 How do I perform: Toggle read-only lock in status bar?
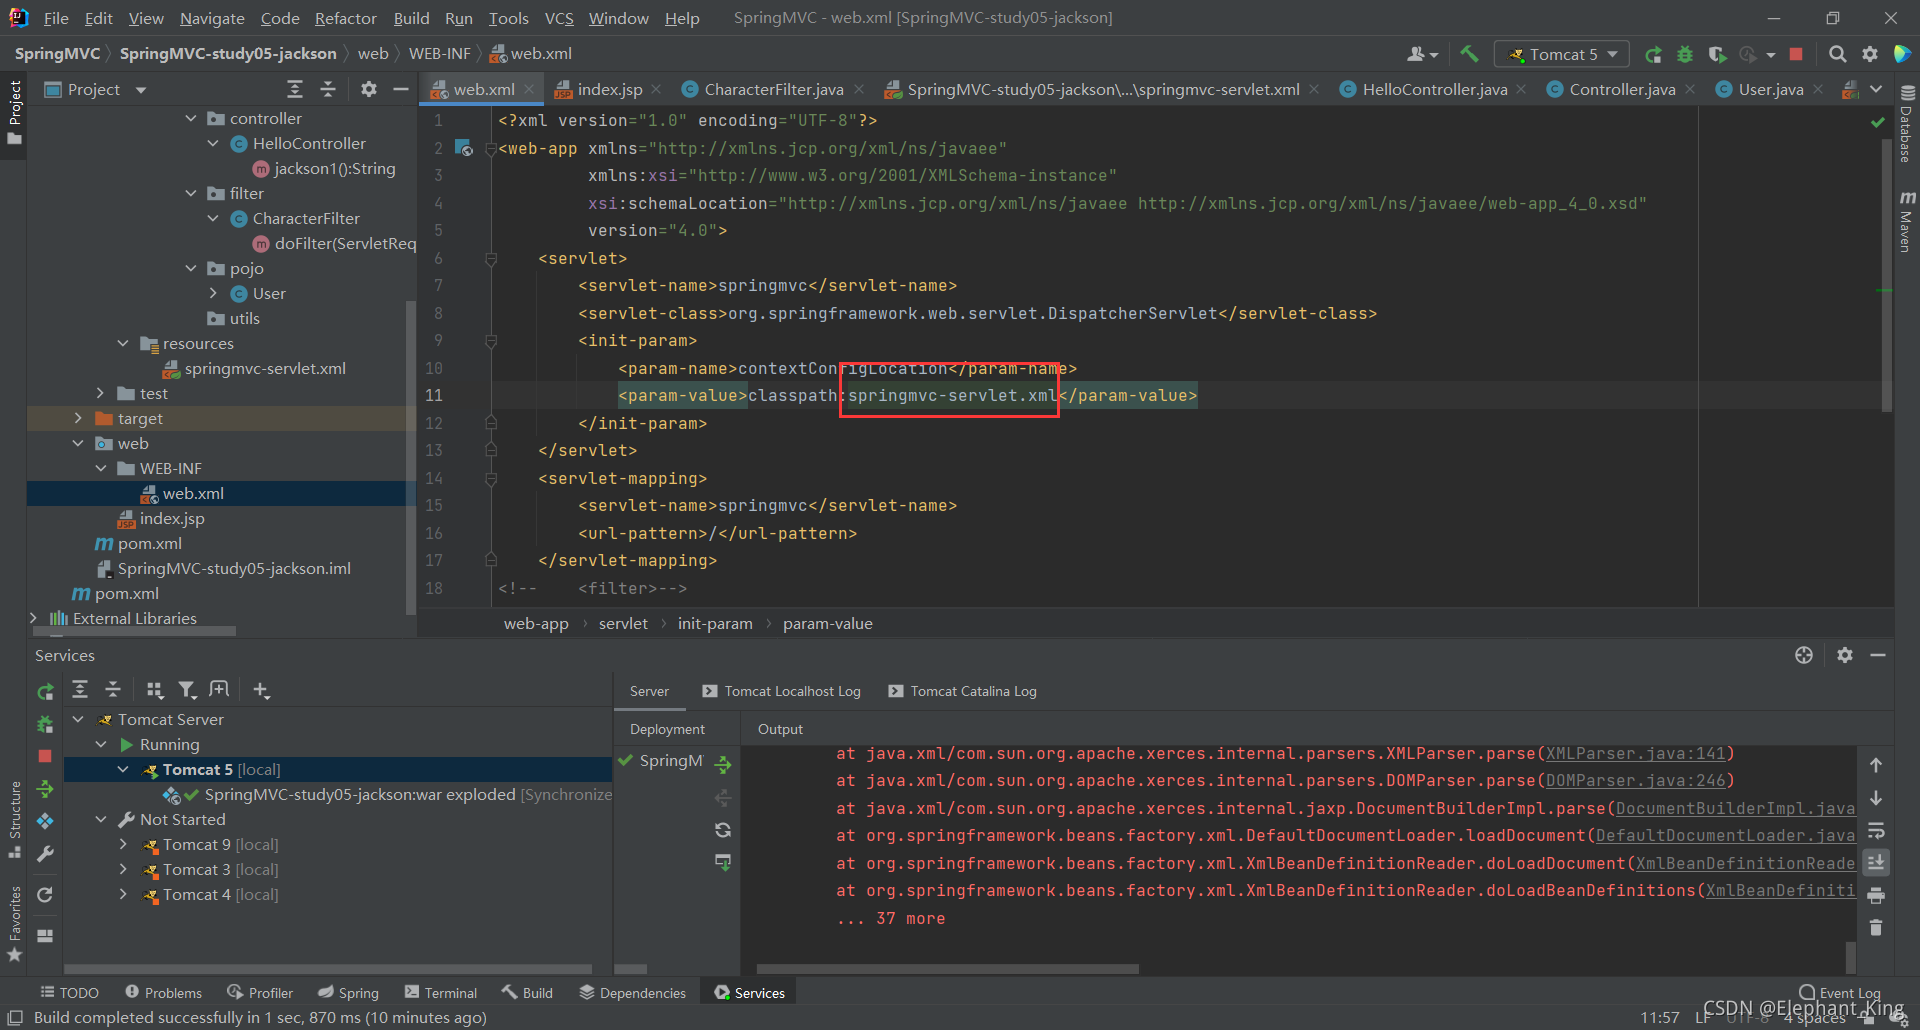[1868, 1018]
